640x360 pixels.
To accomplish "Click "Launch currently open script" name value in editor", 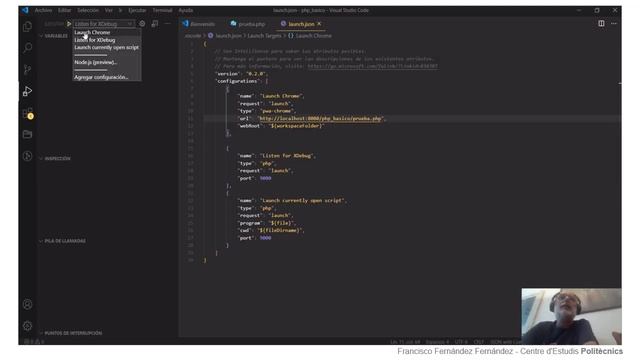I will [302, 200].
